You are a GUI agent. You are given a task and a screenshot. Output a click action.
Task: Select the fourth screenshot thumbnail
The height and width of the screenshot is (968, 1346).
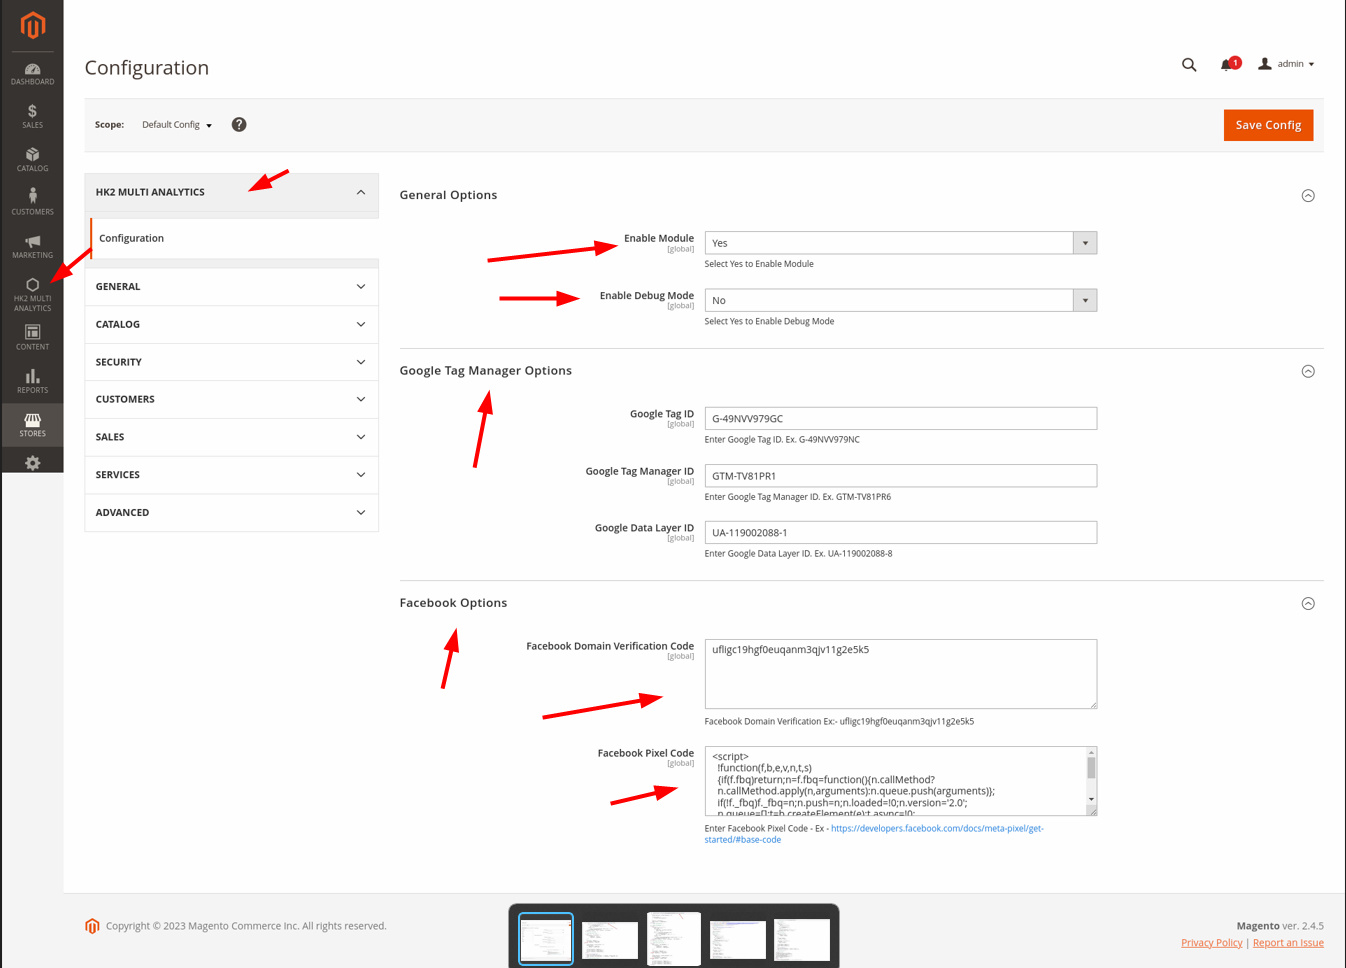click(738, 940)
